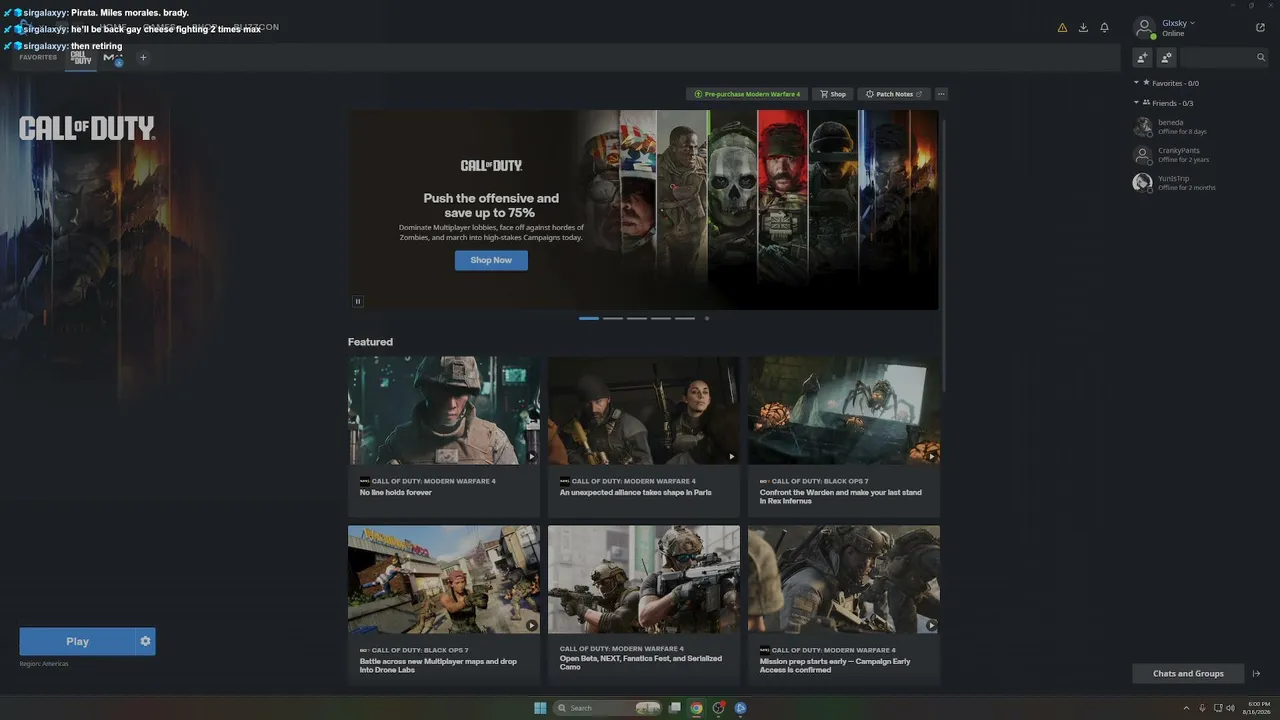This screenshot has height=720, width=1280.
Task: Click the "Push the offensive" banner headline
Action: click(491, 205)
